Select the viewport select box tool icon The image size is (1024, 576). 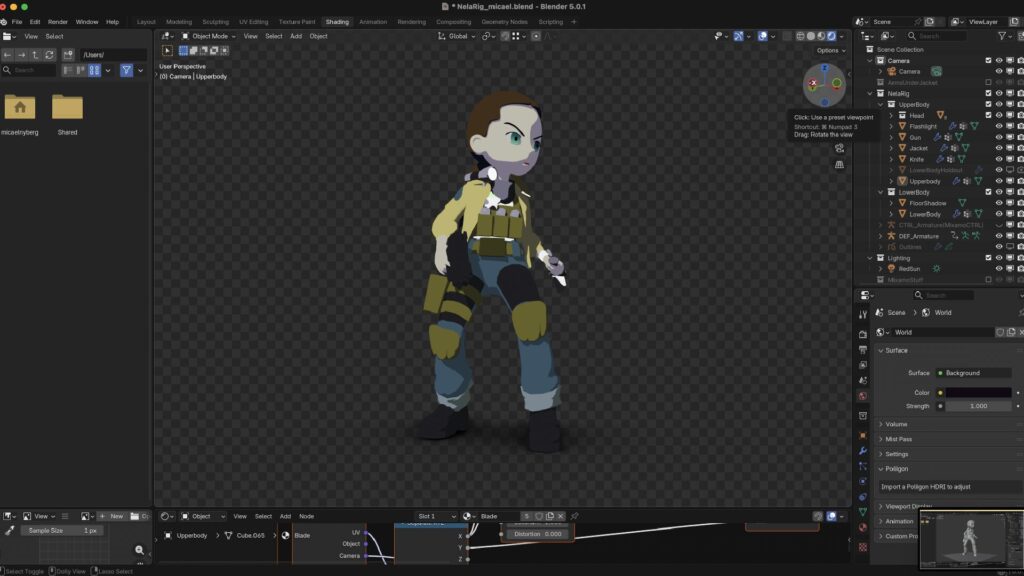coord(167,50)
